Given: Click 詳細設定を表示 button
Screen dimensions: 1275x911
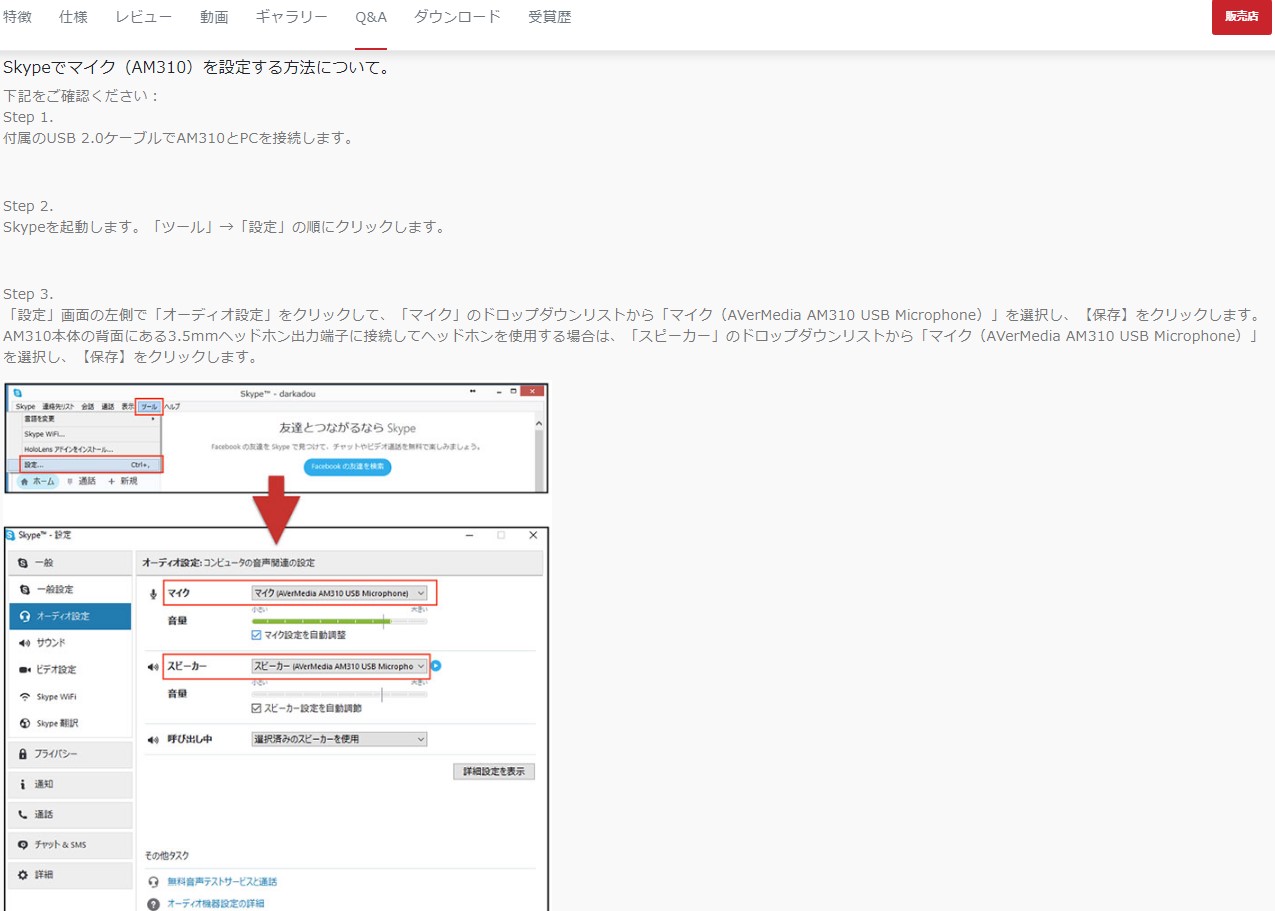Looking at the screenshot, I should [494, 772].
